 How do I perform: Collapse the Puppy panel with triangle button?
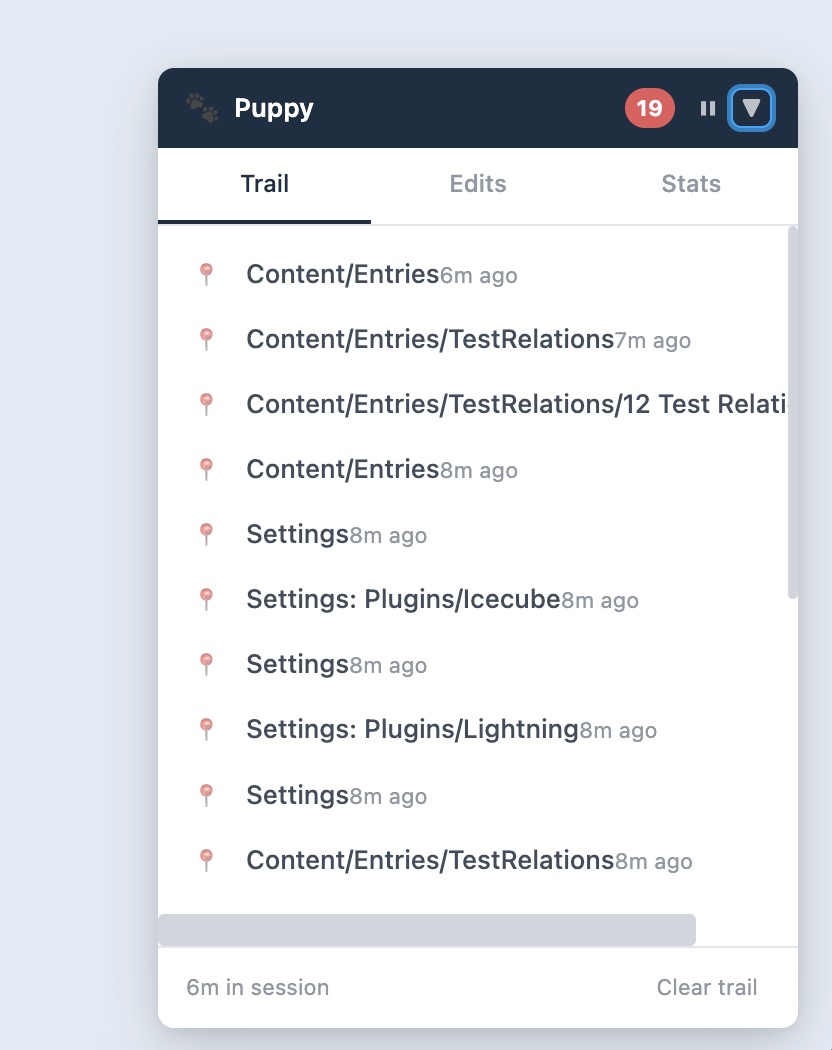[751, 108]
